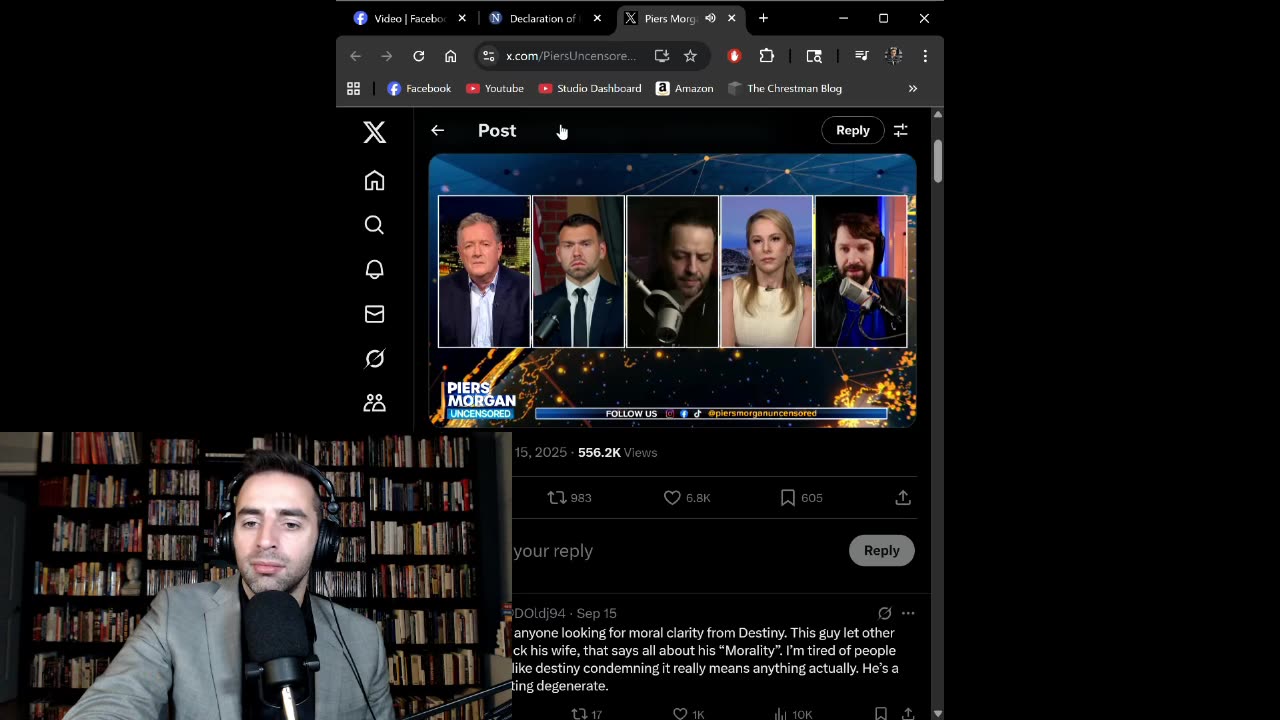The image size is (1280, 720).
Task: Open Grok explain icon on reply
Action: click(x=885, y=613)
